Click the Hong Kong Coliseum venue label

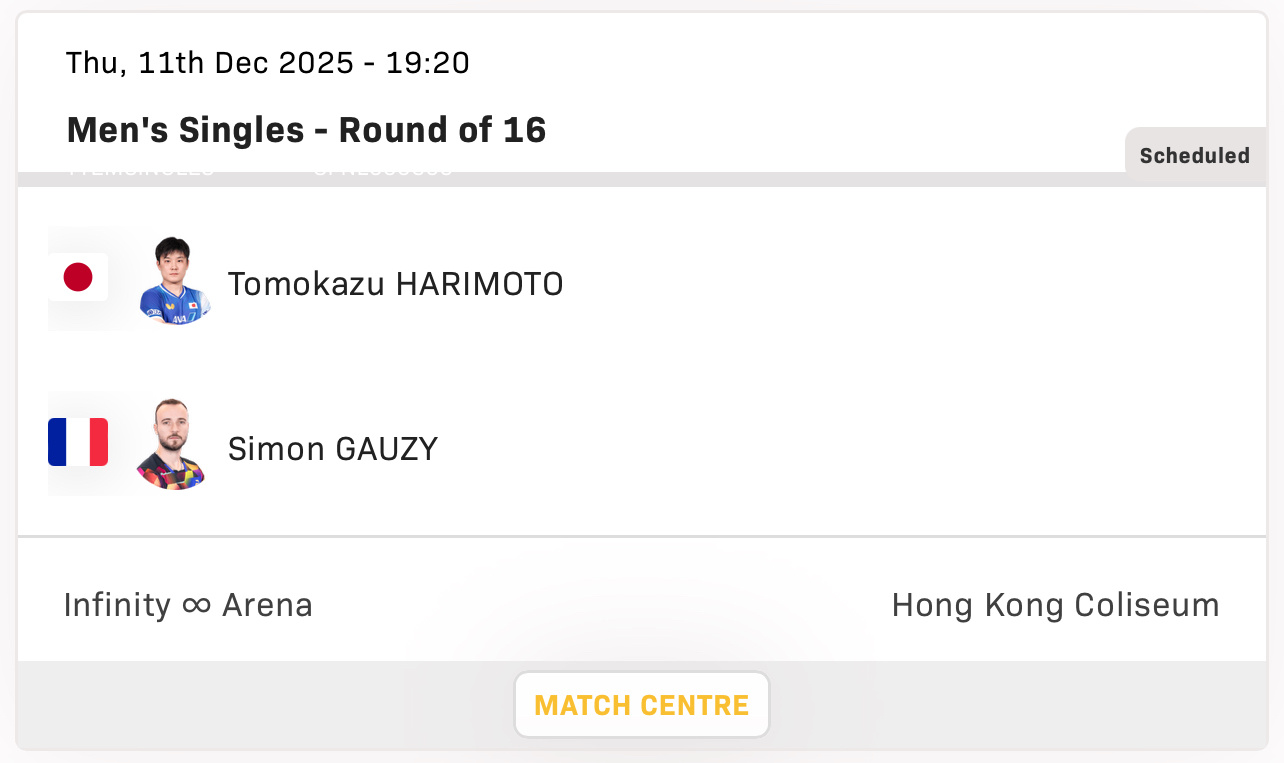(1055, 605)
